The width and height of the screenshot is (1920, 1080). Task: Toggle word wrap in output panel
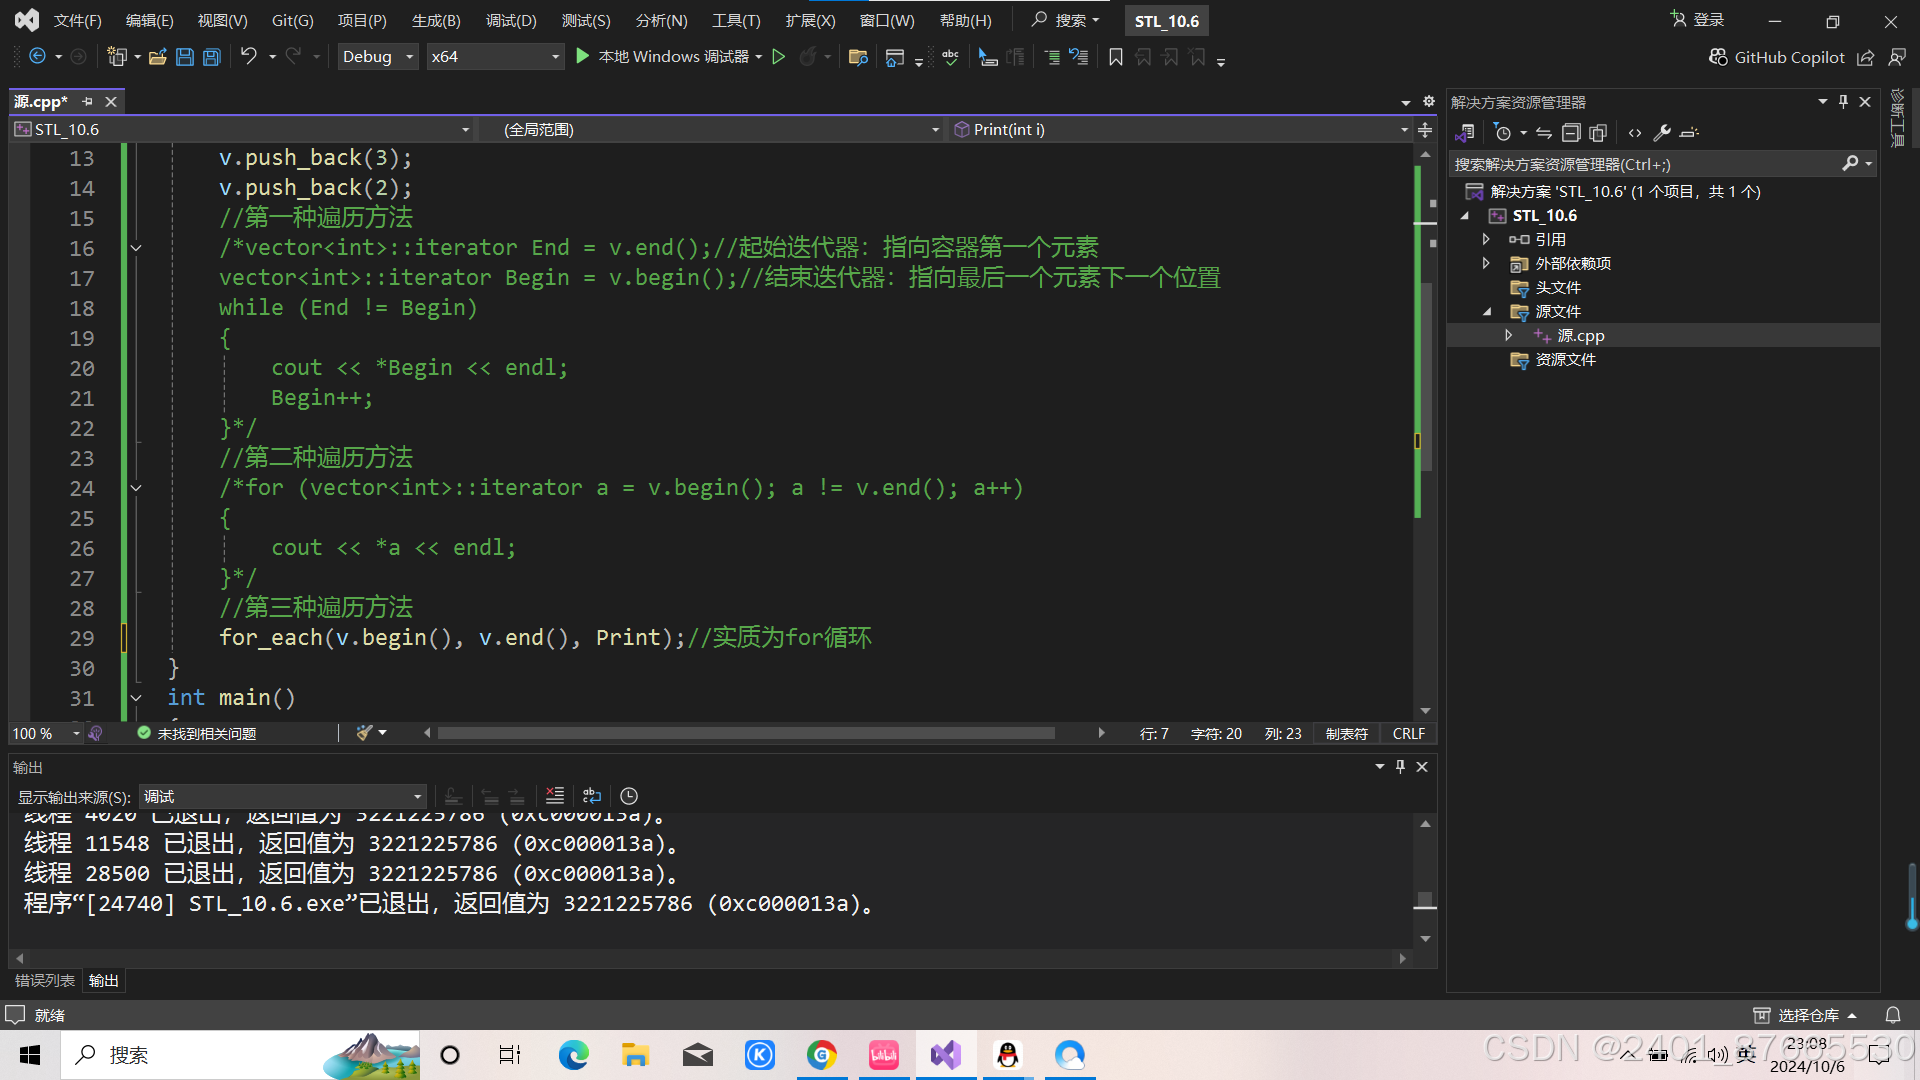(x=592, y=796)
